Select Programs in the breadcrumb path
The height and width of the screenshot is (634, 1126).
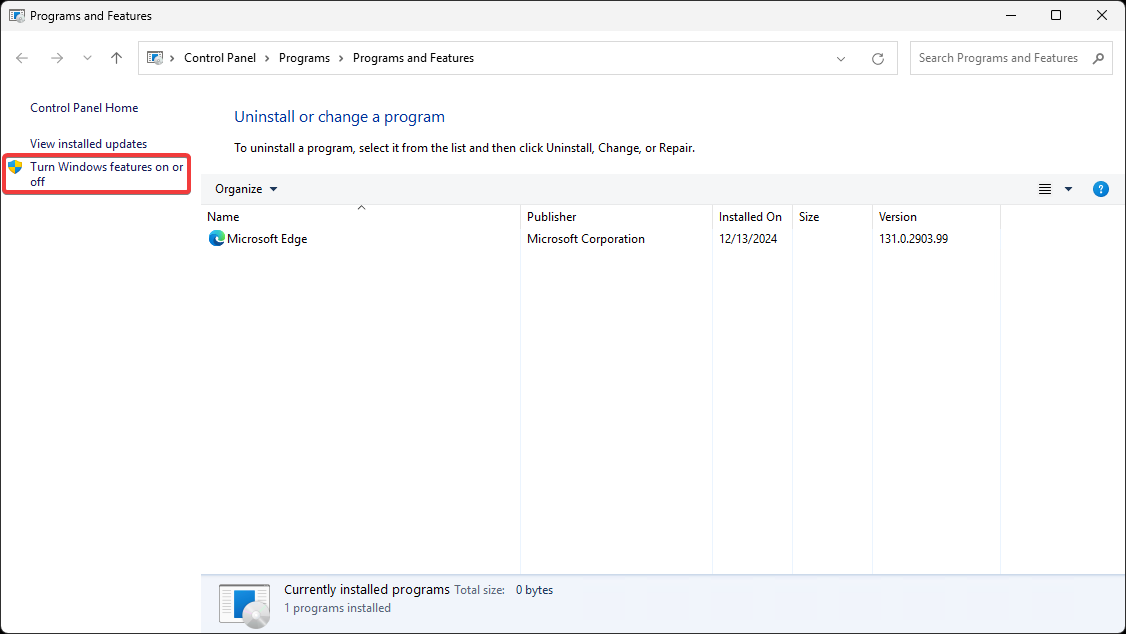pos(304,58)
